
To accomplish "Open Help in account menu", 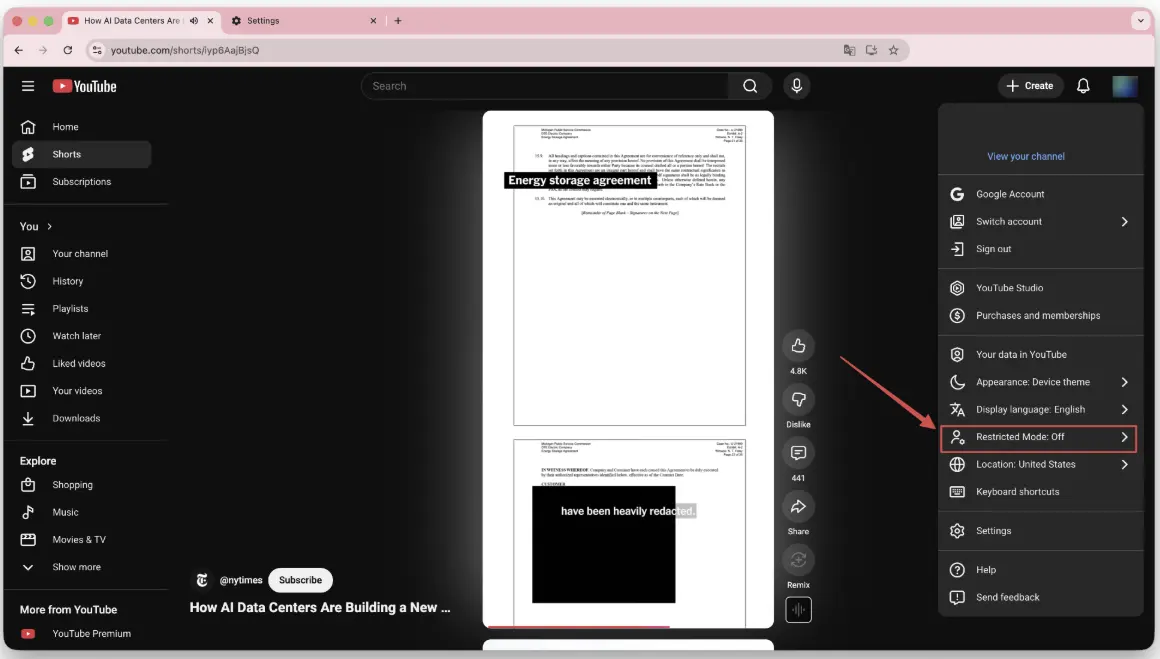I will coord(1041,570).
